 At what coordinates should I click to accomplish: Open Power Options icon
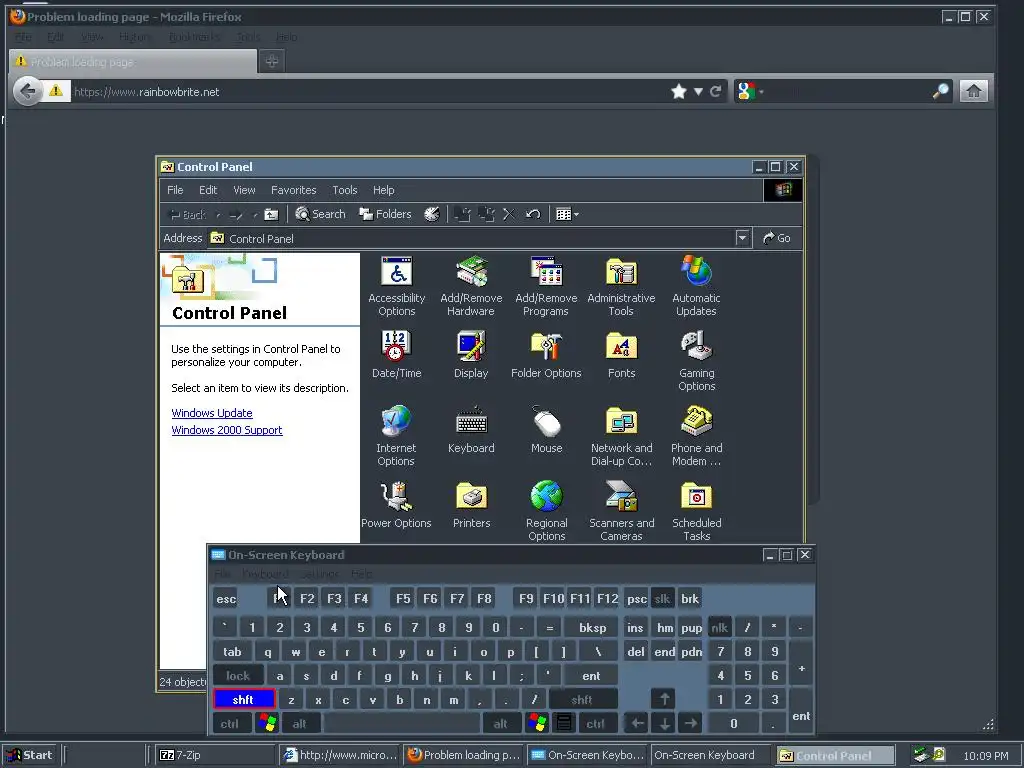point(396,505)
